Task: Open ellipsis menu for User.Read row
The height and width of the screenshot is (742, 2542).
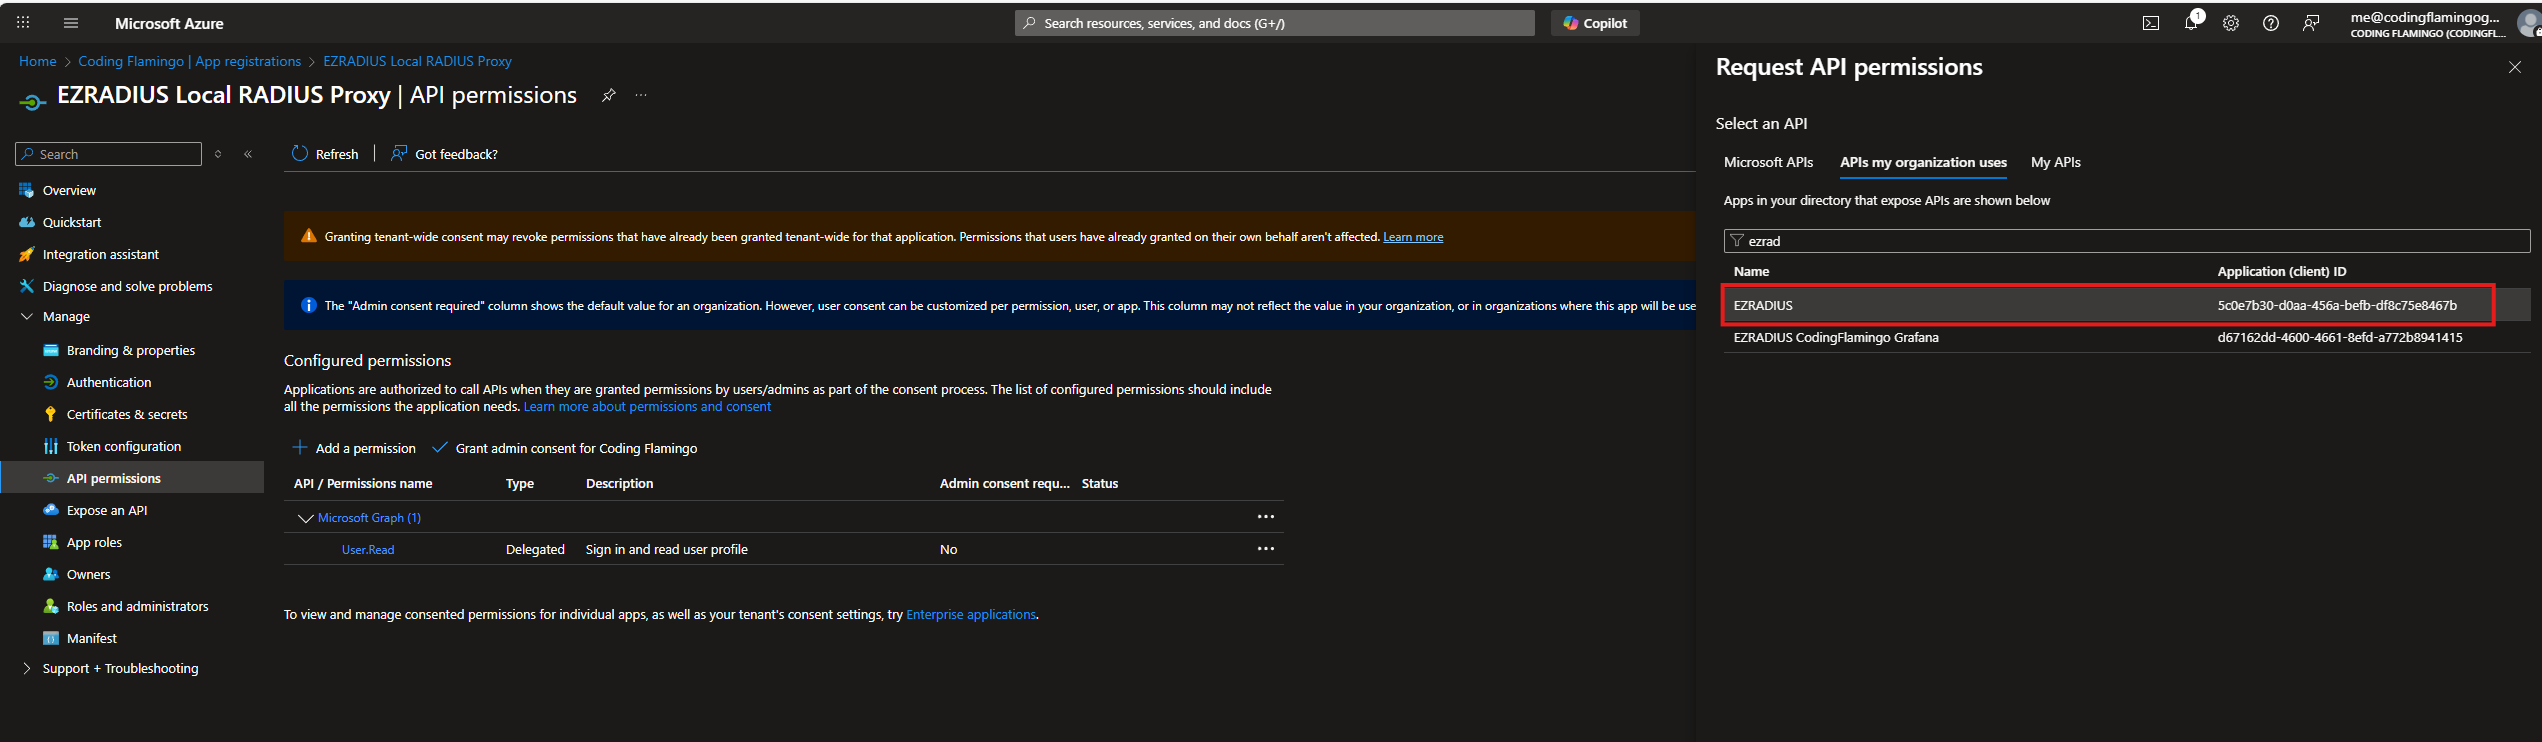Action: [x=1266, y=549]
